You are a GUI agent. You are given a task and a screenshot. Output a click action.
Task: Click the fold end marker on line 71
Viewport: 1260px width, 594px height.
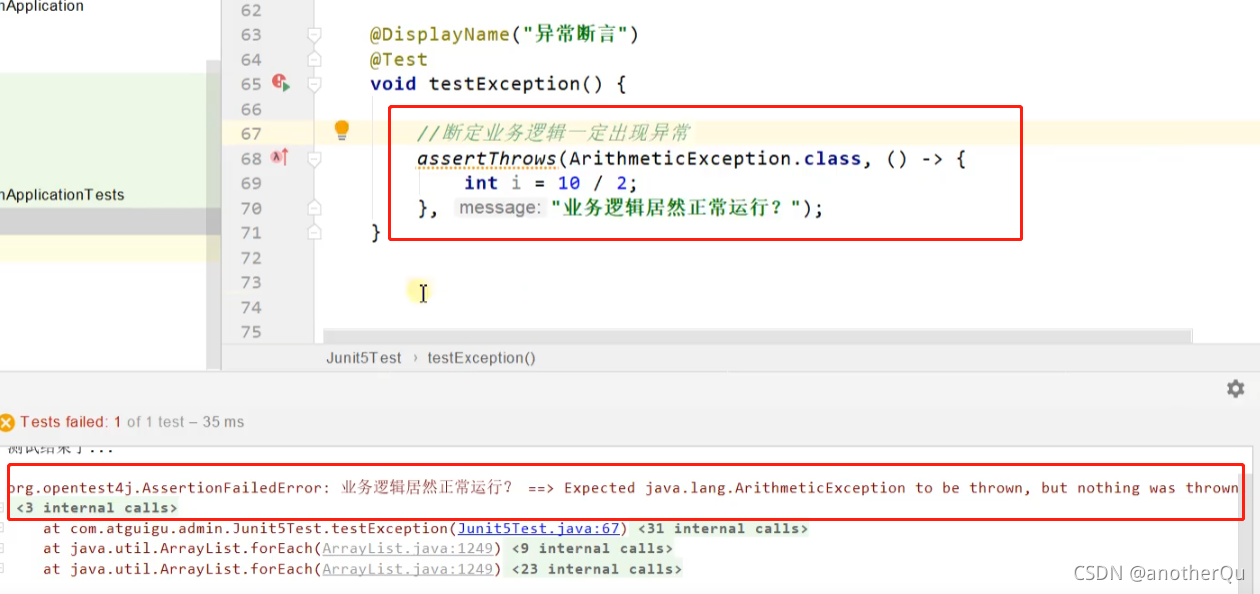click(x=314, y=232)
